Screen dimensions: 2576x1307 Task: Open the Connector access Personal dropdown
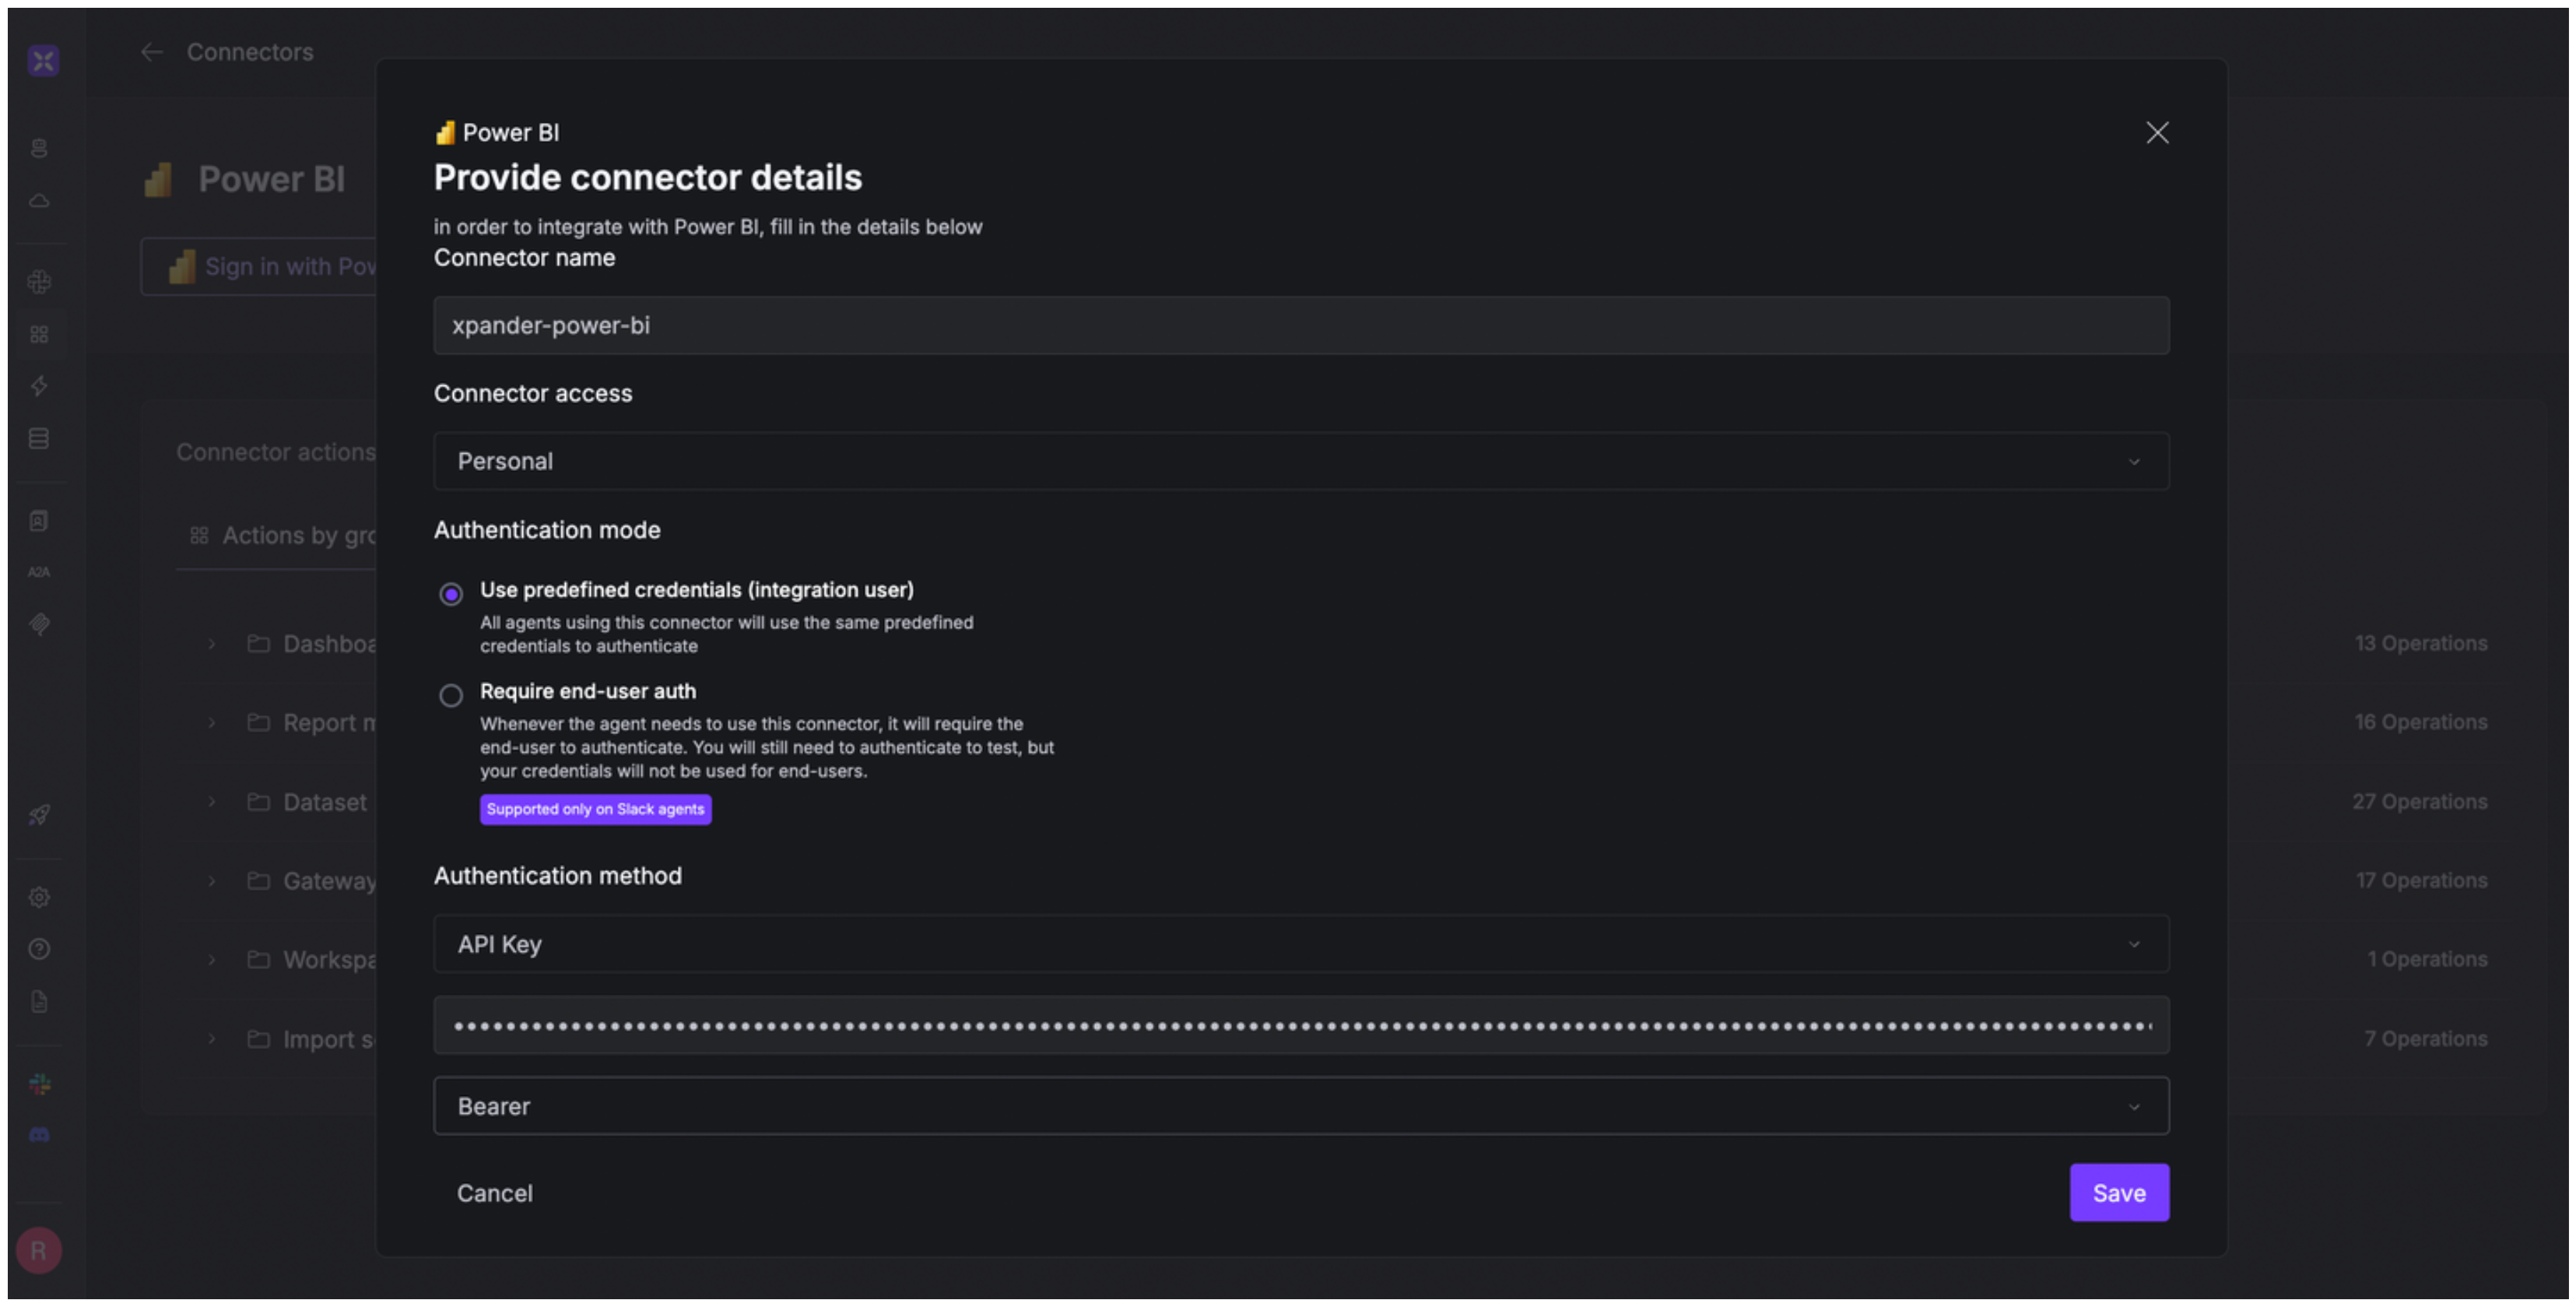1300,461
